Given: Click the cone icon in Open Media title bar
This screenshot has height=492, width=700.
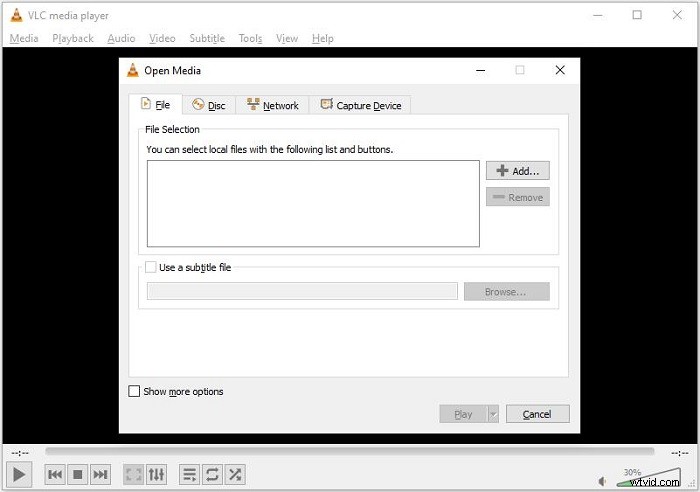Looking at the screenshot, I should (133, 70).
